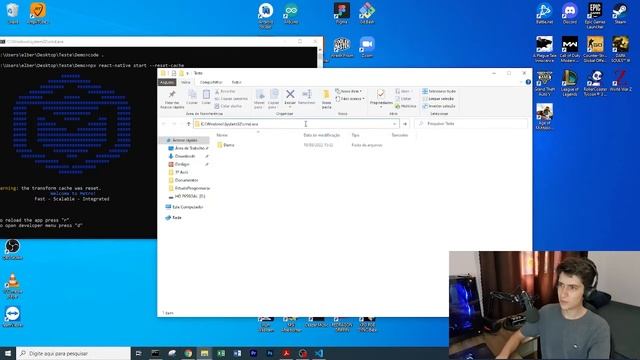
Task: Click the go arrow beside address bar
Action: coord(405,124)
